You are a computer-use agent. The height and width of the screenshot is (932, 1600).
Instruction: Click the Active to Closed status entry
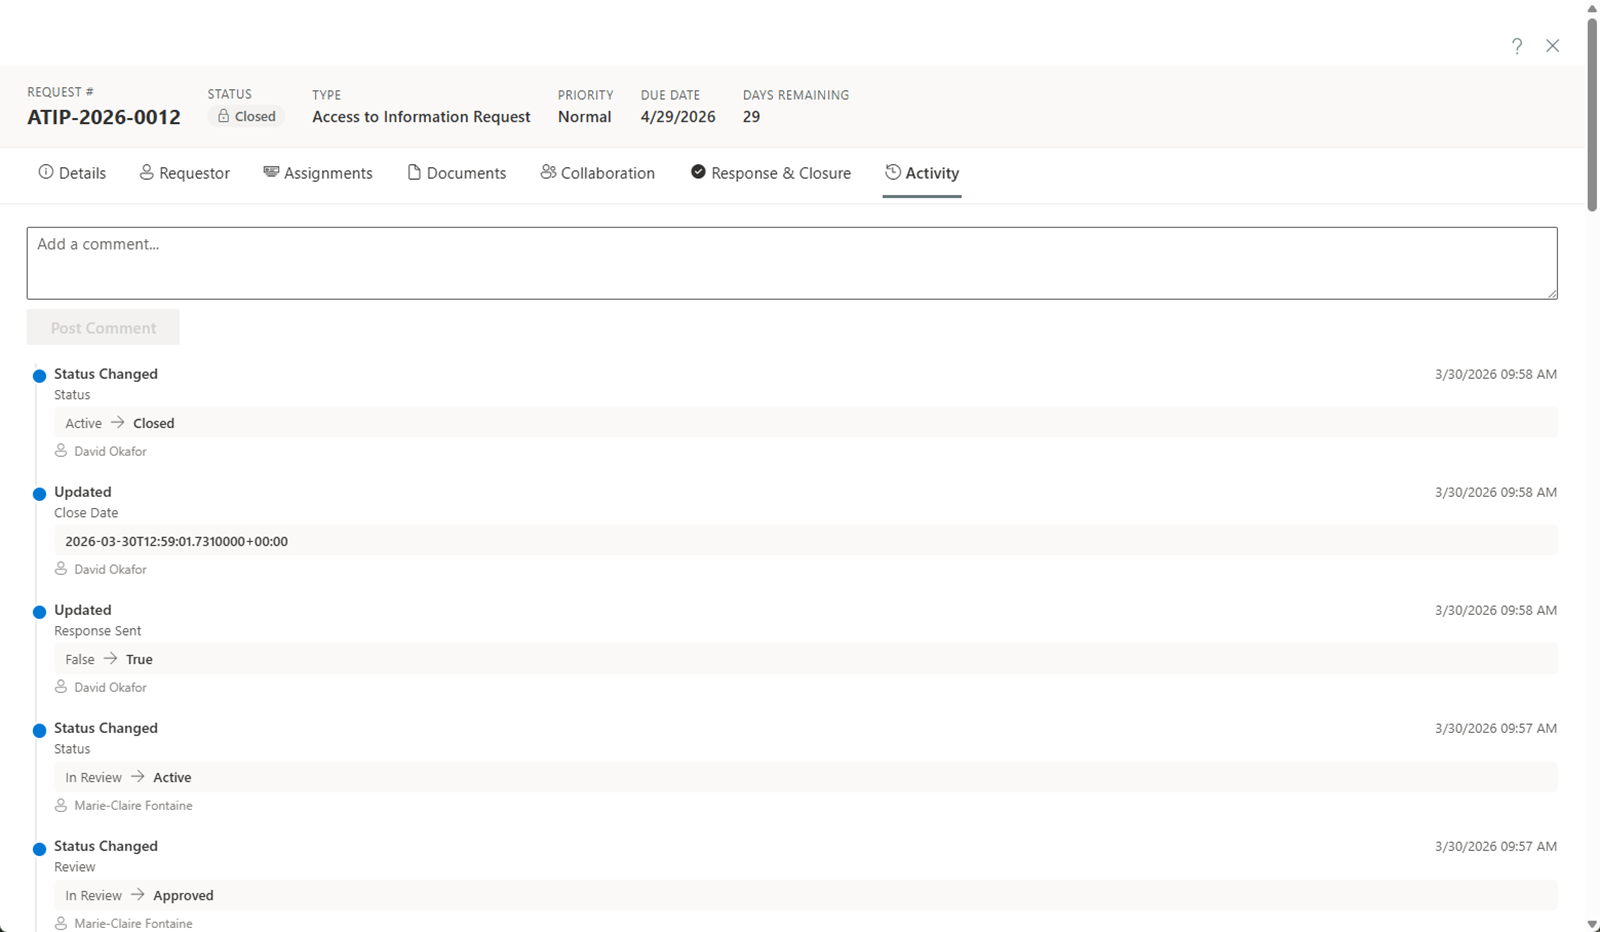120,423
